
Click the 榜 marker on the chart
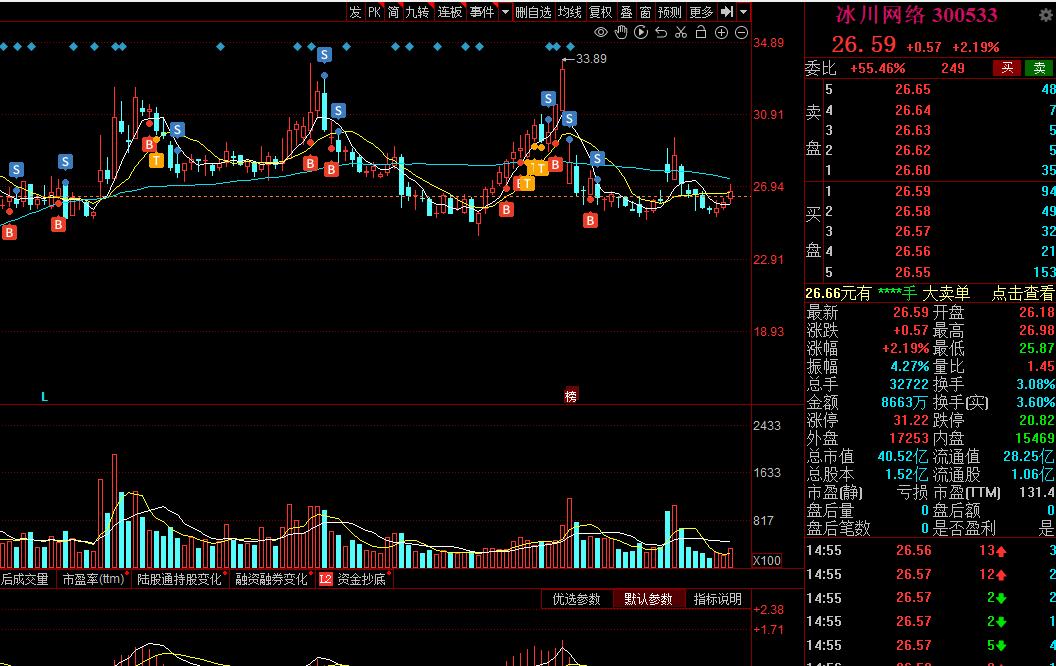570,396
